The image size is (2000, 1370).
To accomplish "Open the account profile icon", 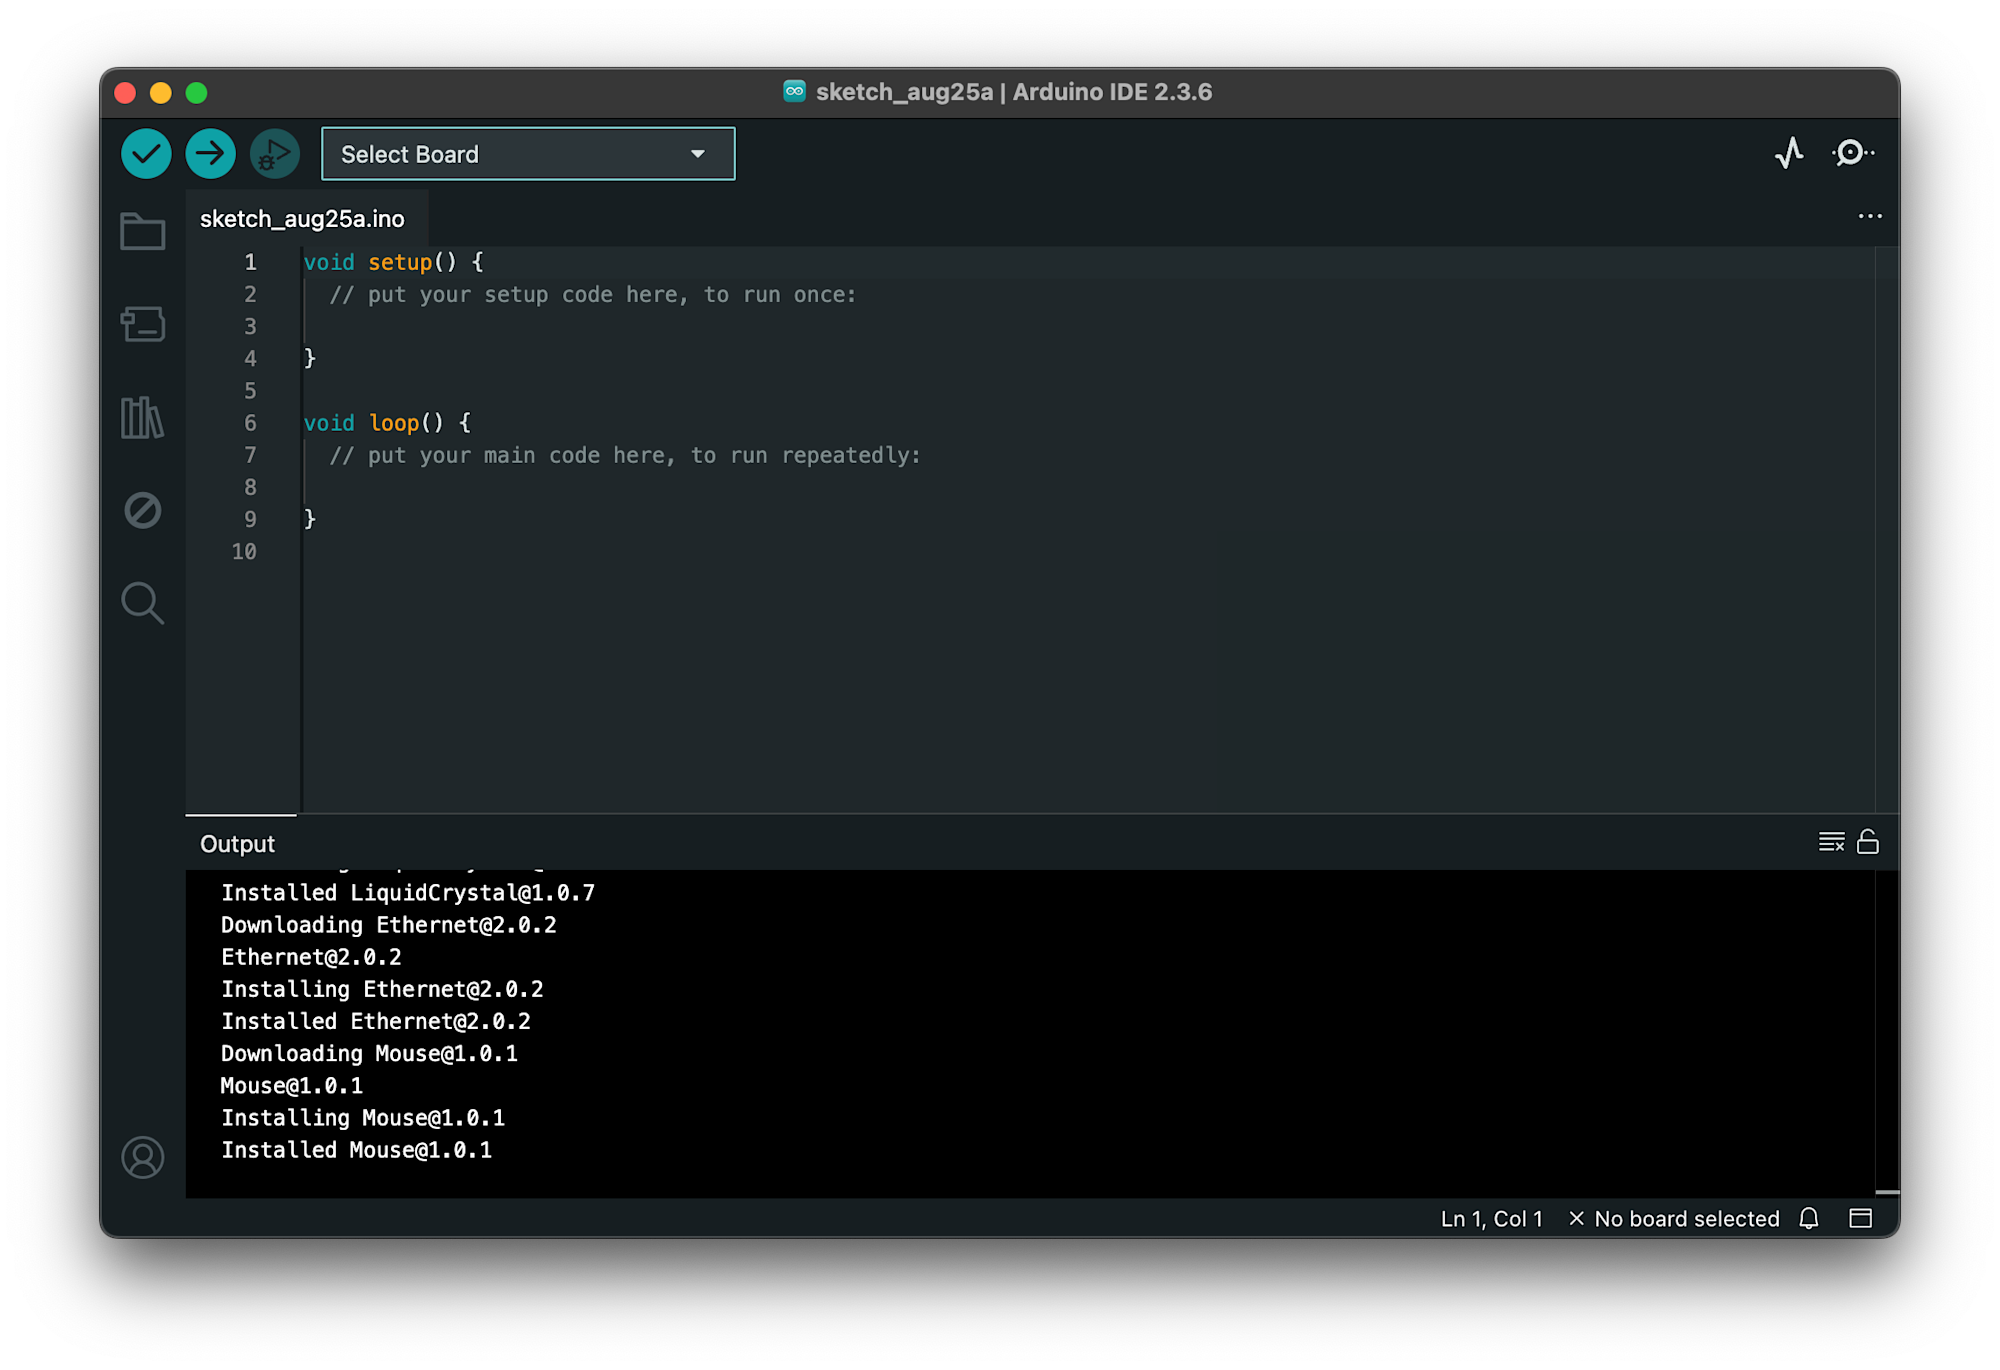I will (x=143, y=1157).
